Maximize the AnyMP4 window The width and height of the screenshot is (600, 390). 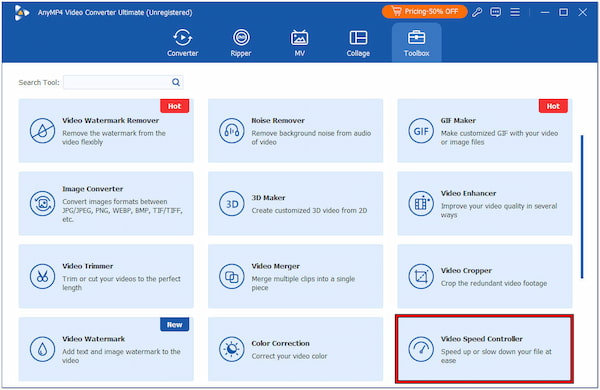[563, 12]
